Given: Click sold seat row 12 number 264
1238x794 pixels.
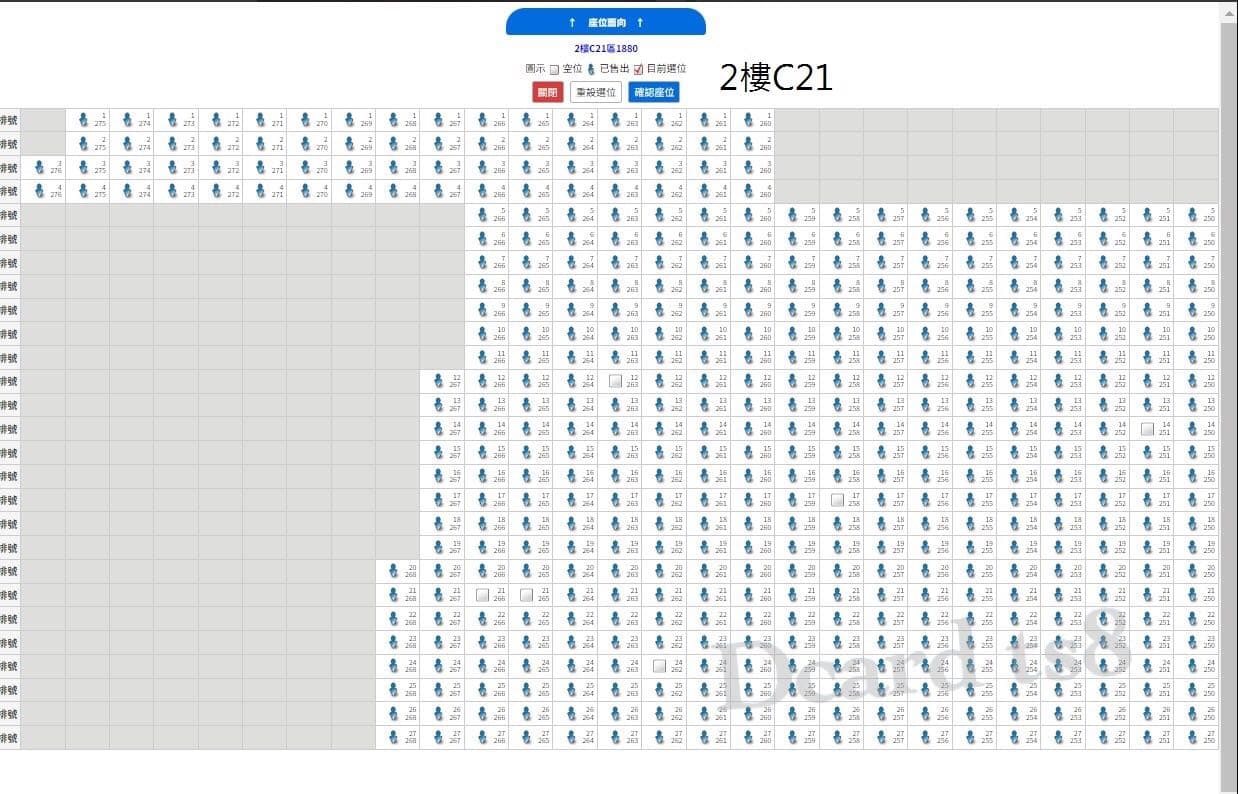Looking at the screenshot, I should click(572, 381).
